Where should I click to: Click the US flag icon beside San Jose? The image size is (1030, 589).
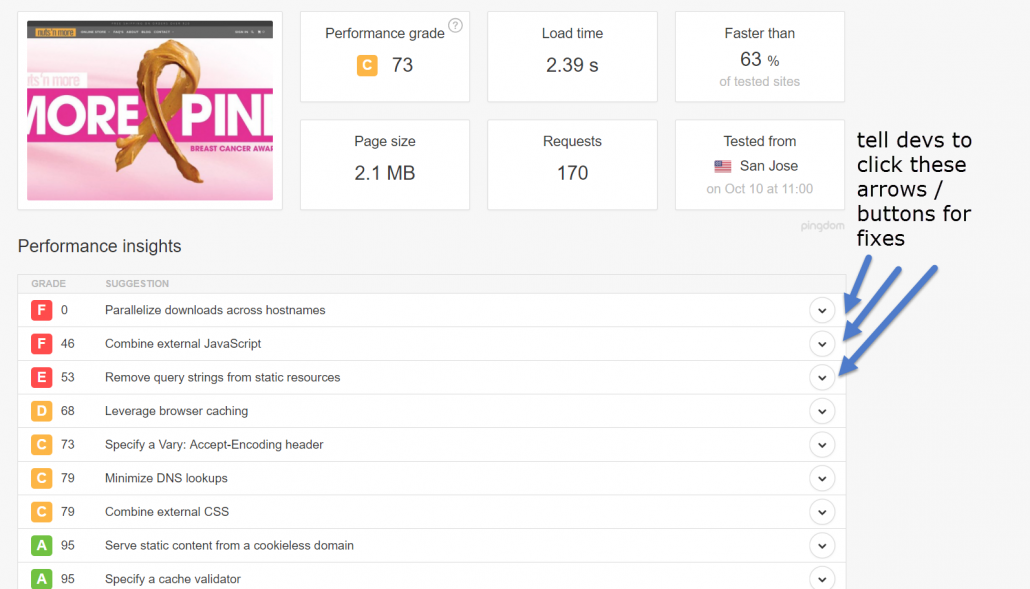[x=723, y=166]
